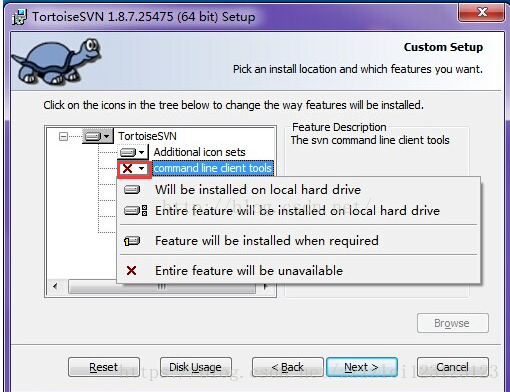Choose Entire feature will be installed locally
510x392 pixels.
[298, 211]
